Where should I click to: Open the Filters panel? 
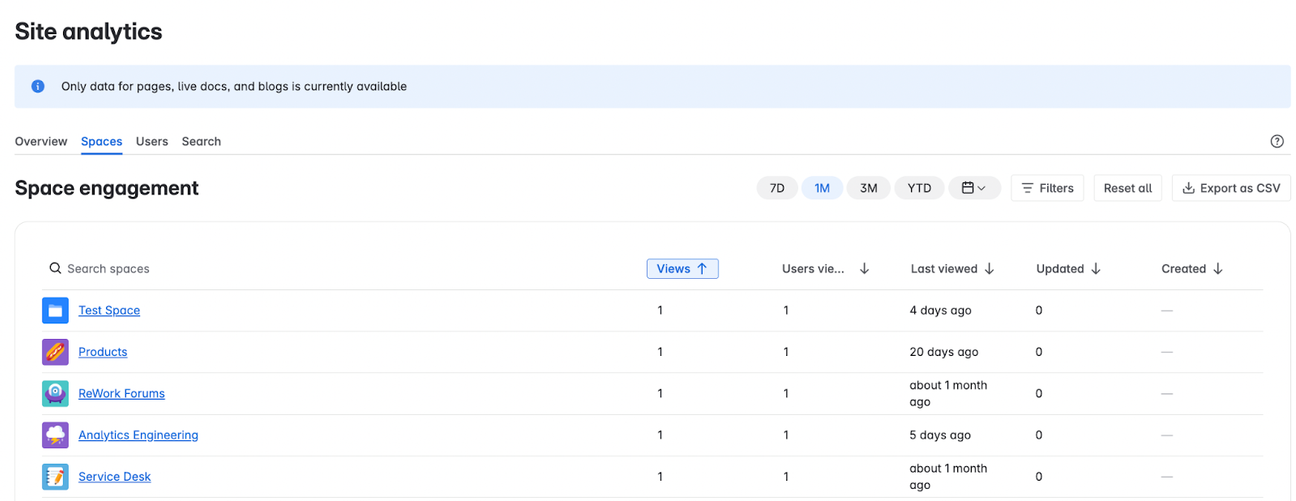(1047, 188)
